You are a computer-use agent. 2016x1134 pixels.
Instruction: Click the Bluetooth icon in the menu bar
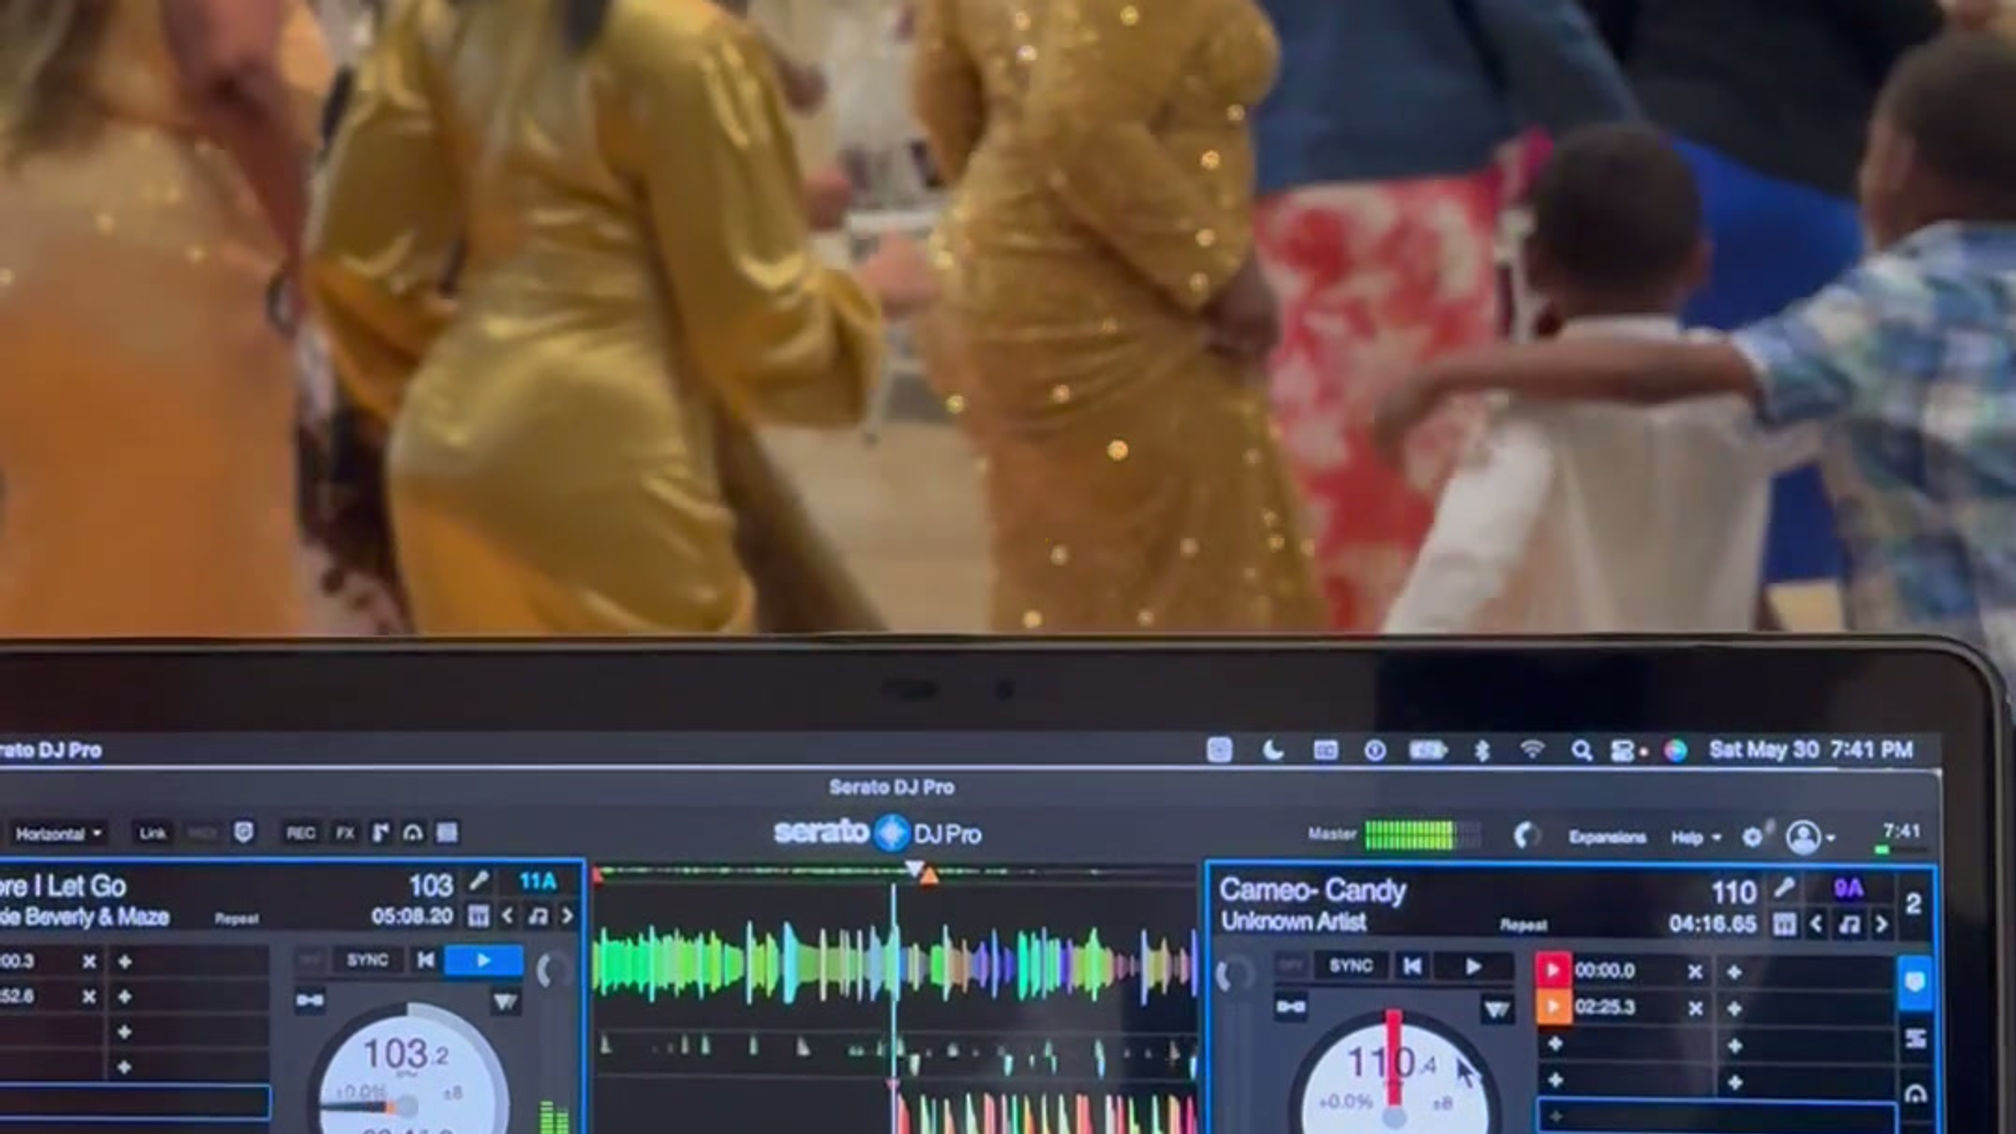1482,750
